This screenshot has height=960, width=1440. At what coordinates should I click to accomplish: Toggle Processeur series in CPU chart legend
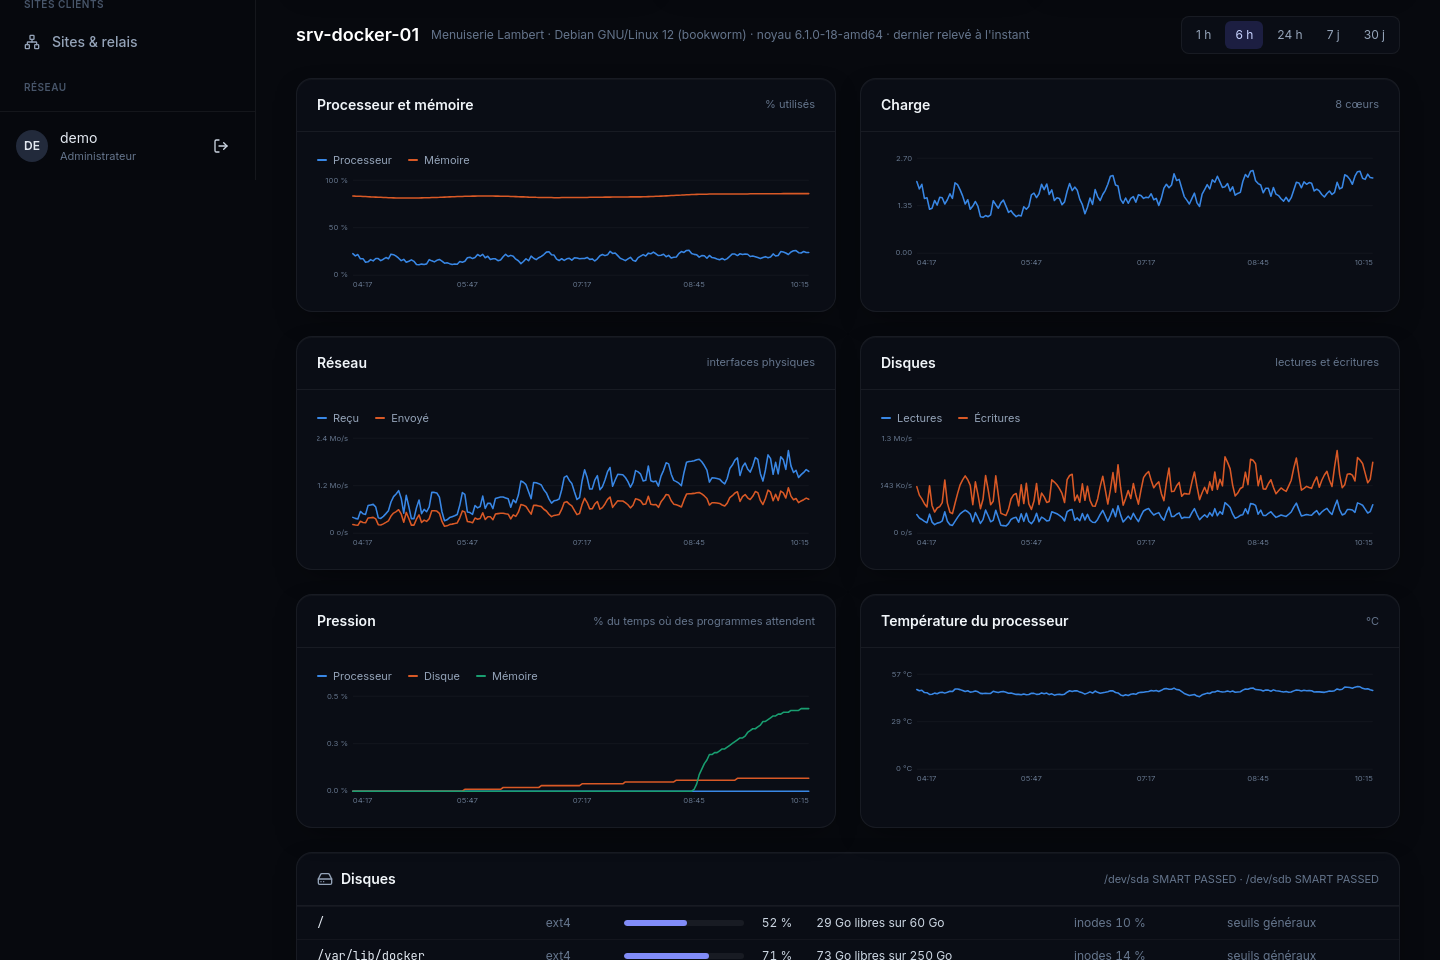(x=354, y=160)
